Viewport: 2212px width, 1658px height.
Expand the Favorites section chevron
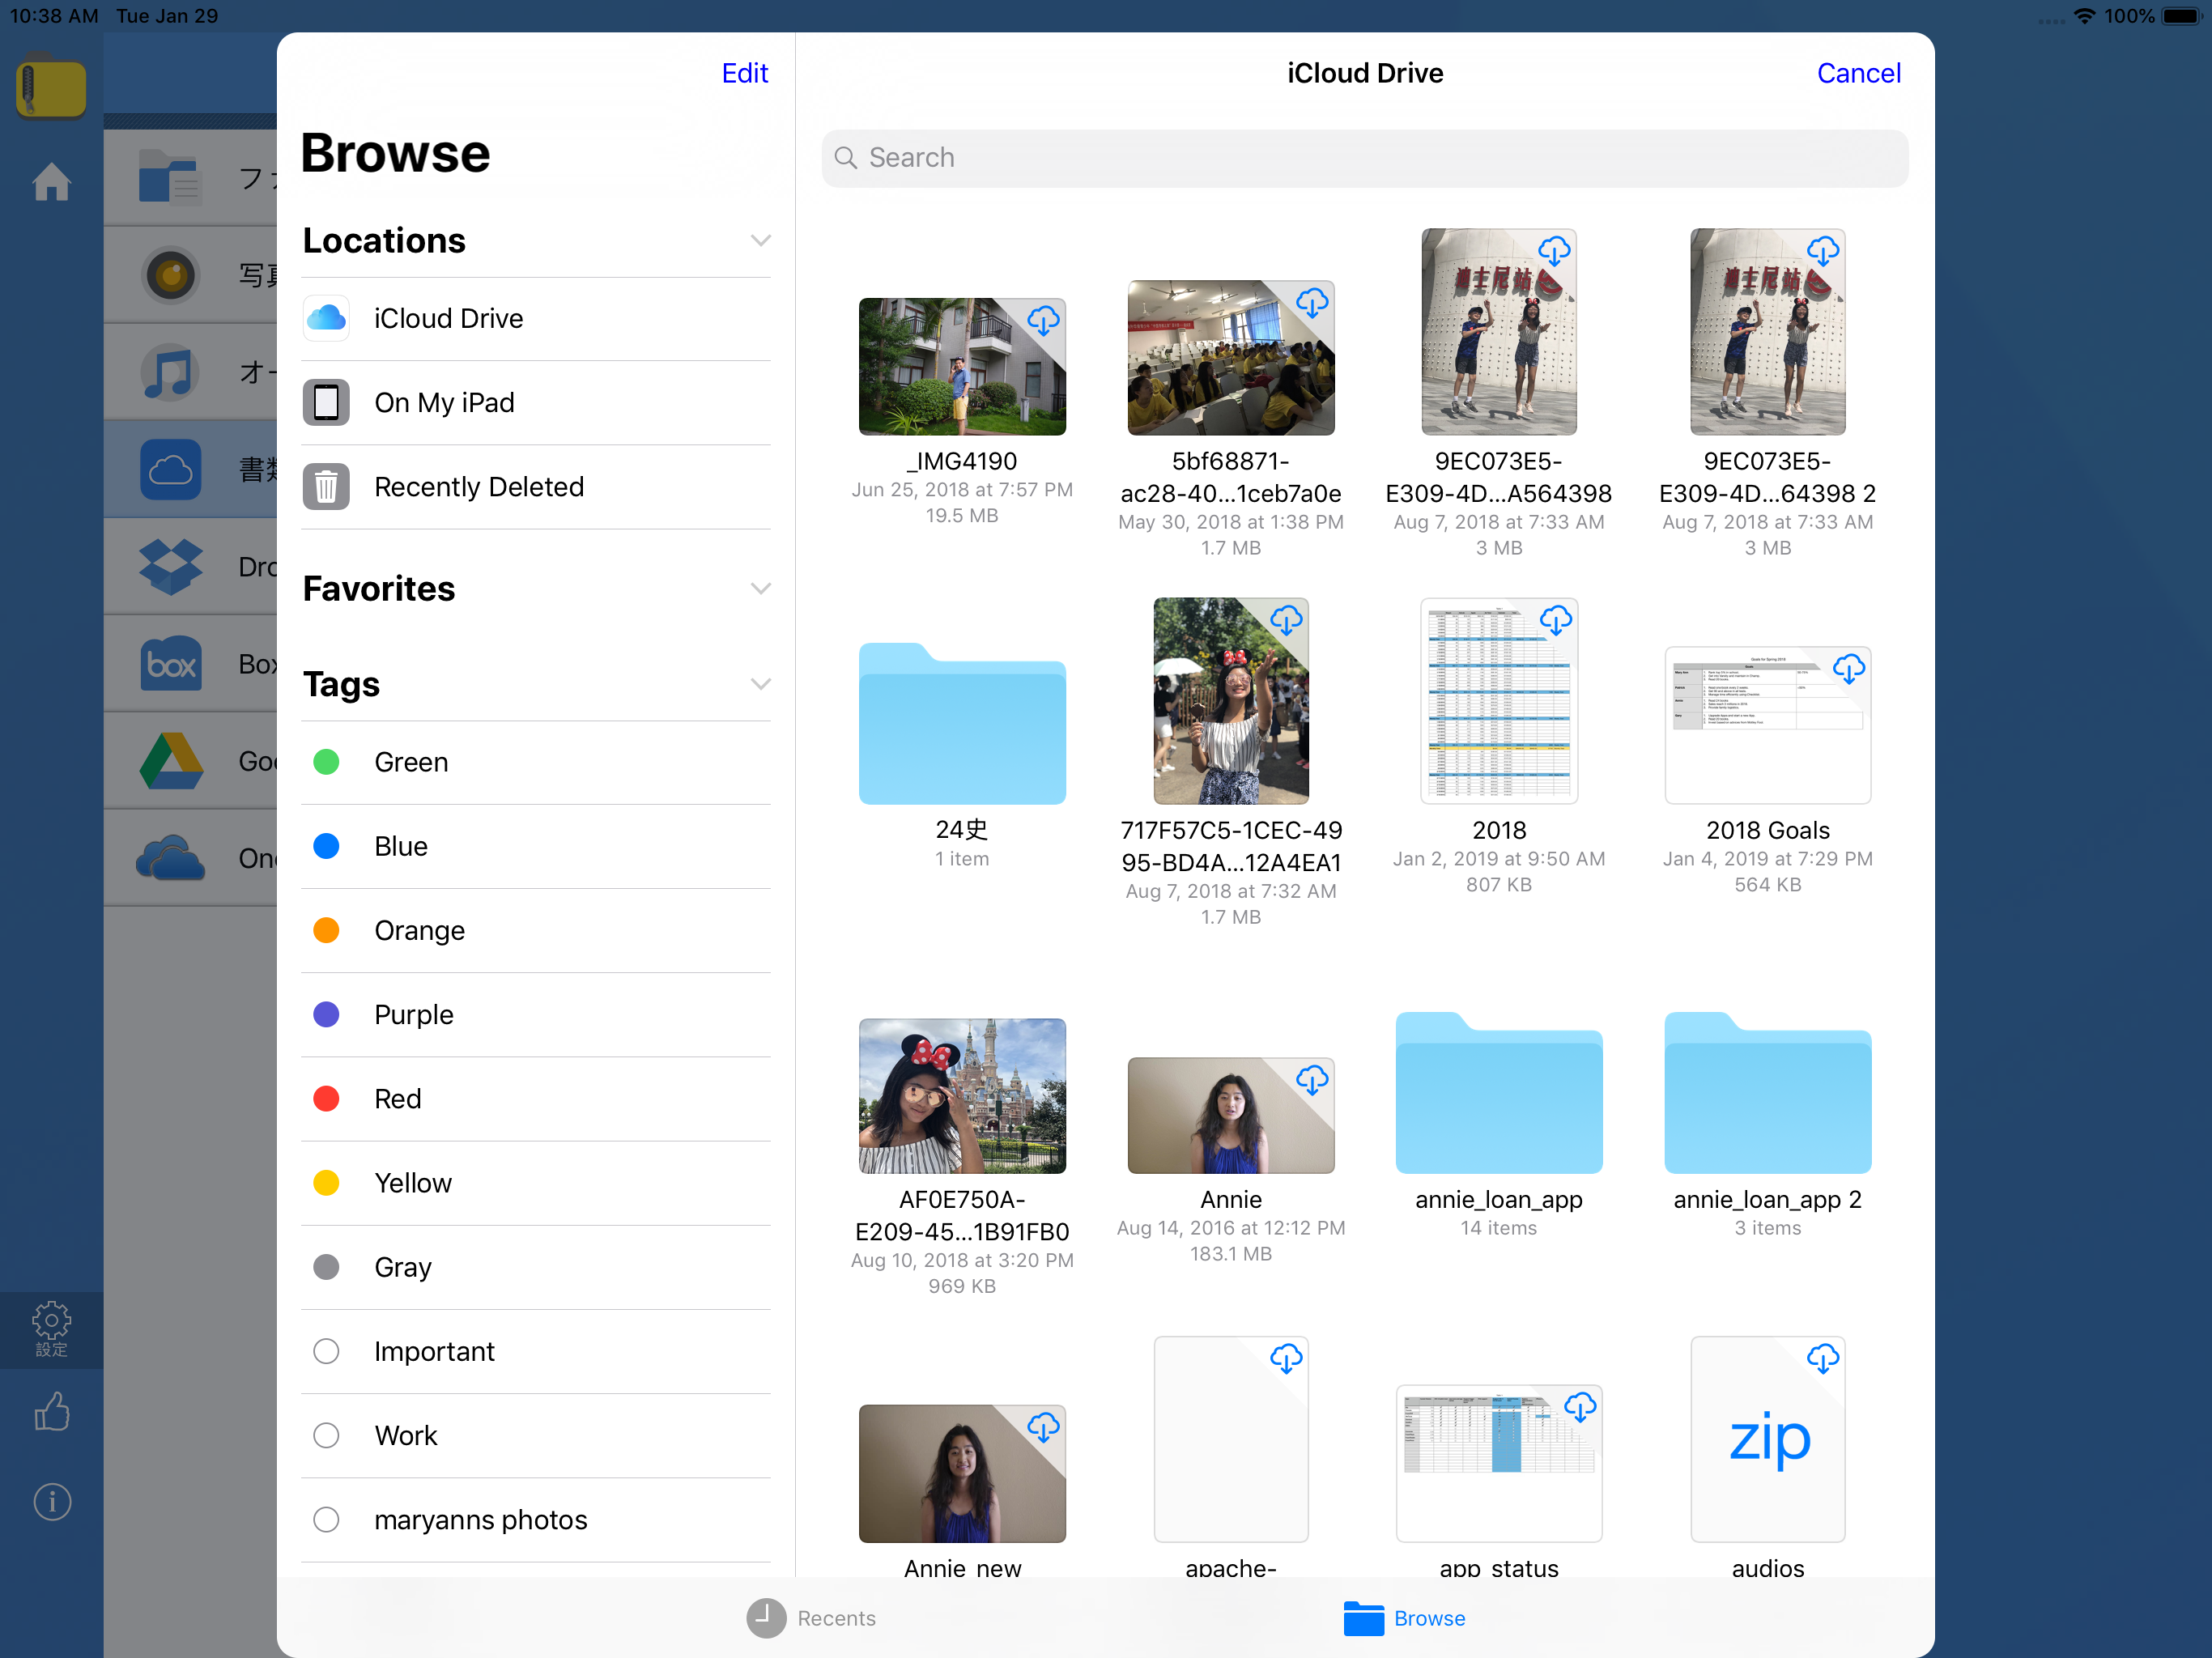coord(760,589)
